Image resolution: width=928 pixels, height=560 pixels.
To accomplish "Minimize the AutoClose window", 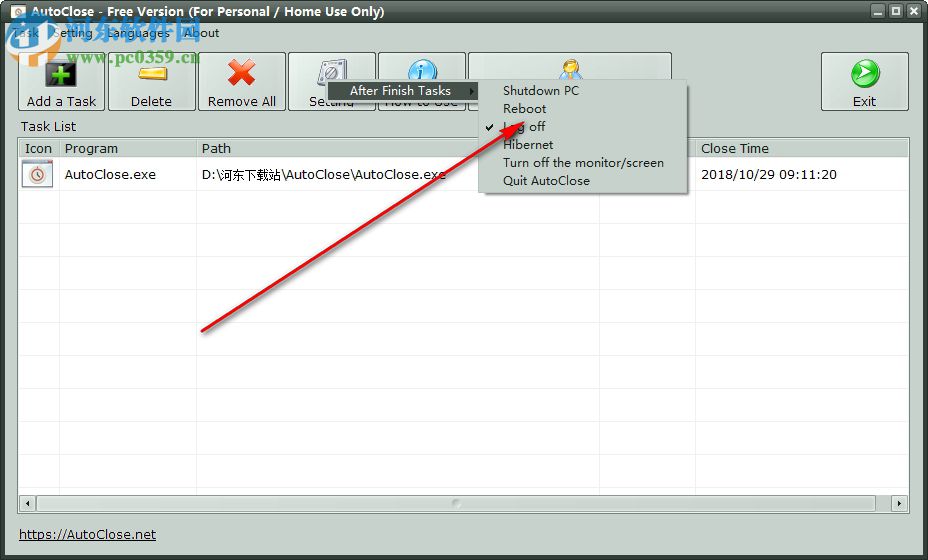I will (878, 11).
